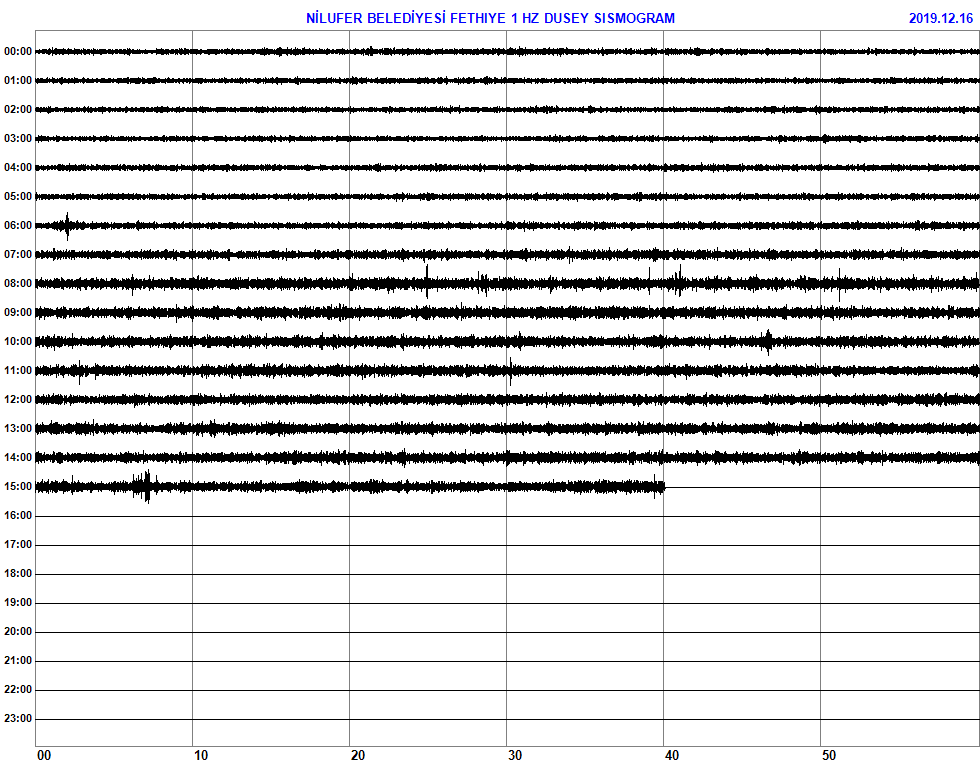
Task: Select the 08:00 hour label
Action: coord(18,284)
